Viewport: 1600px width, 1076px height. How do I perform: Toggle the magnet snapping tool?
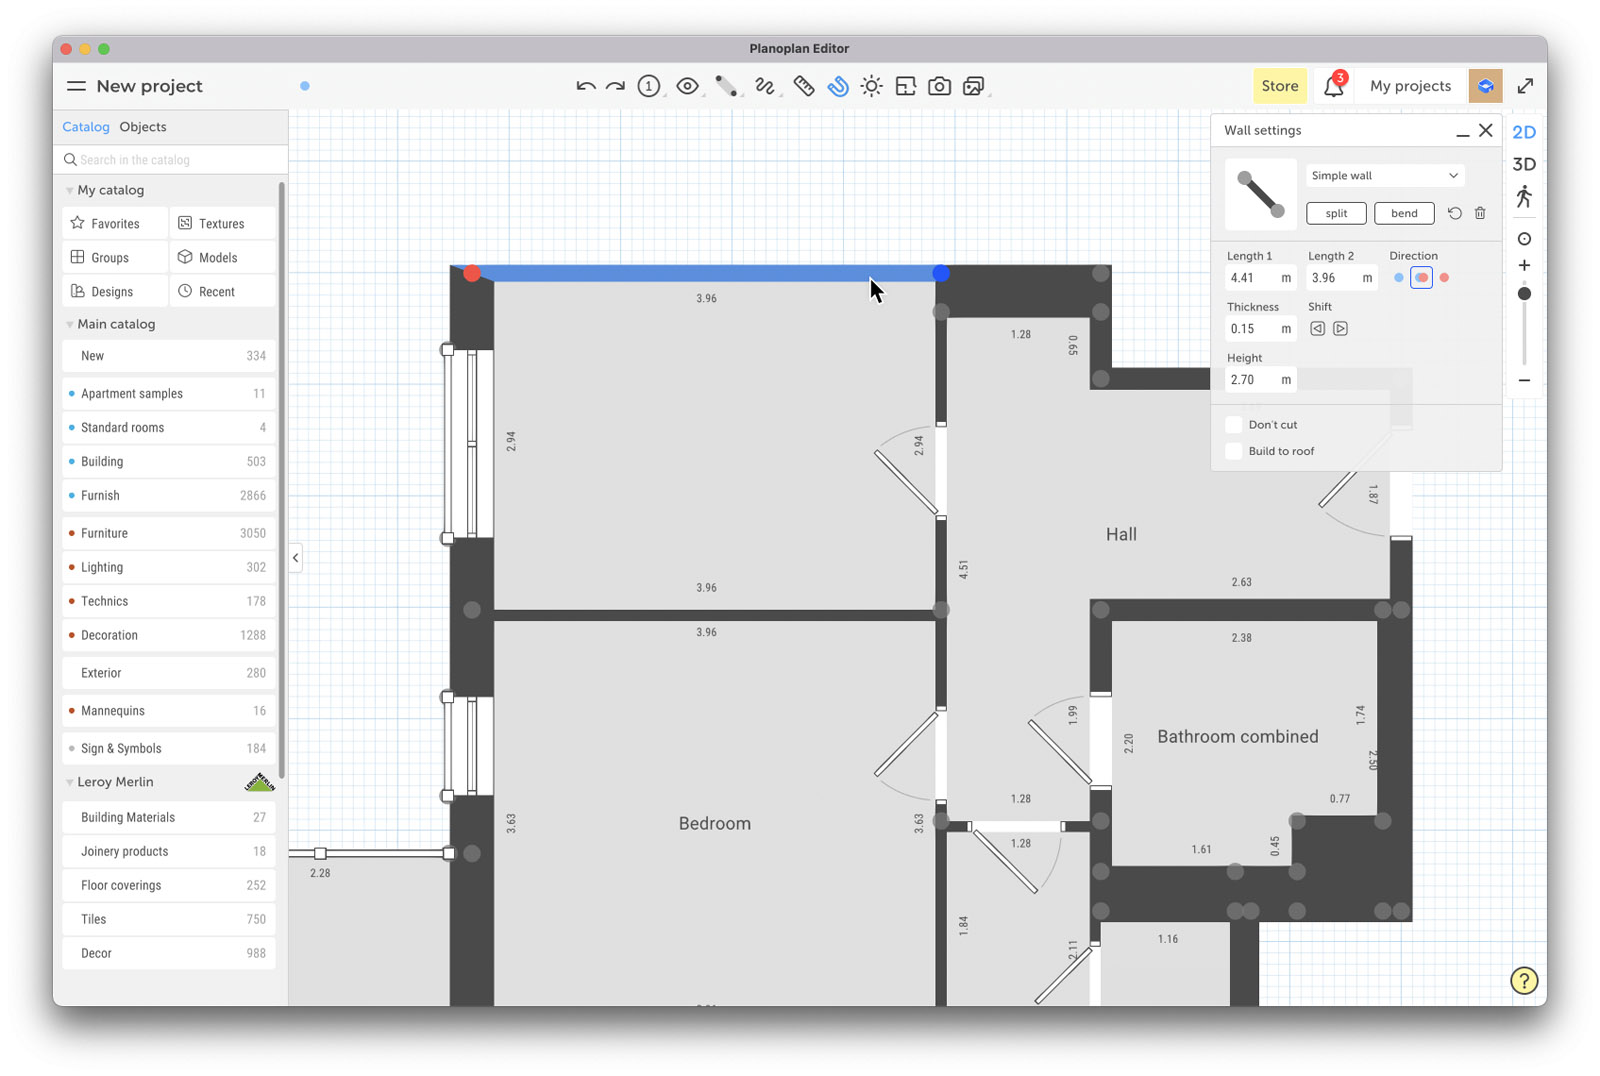coord(838,86)
